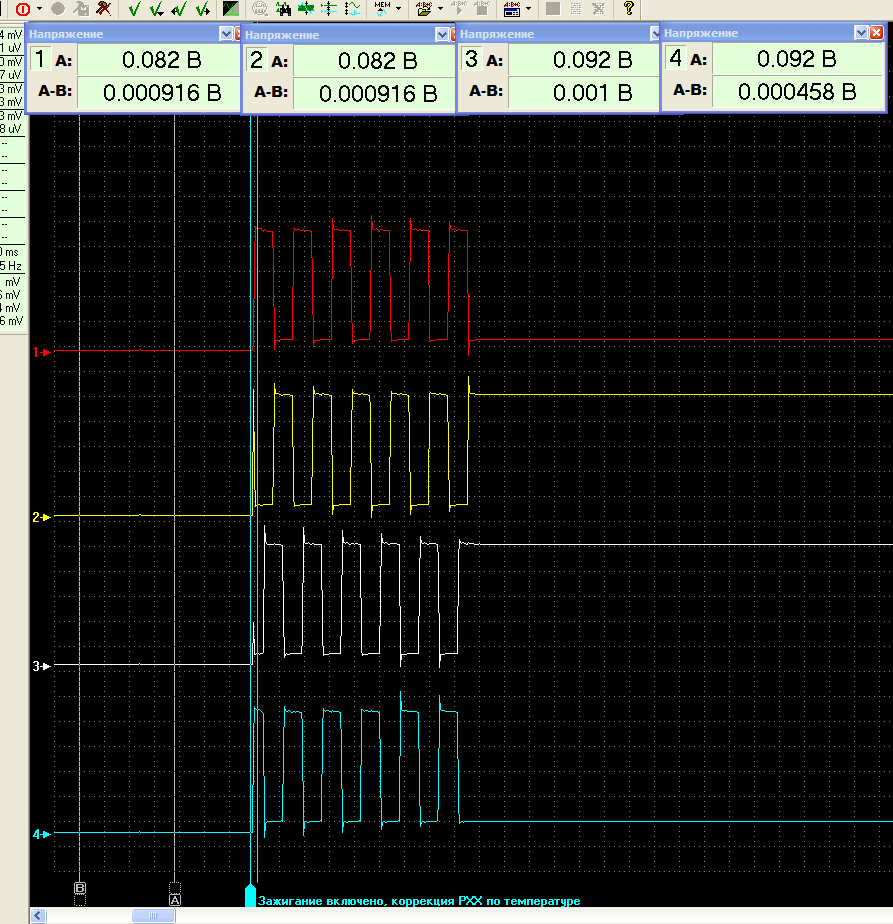Image resolution: width=893 pixels, height=924 pixels.
Task: Click the horizontal scrollbar left arrow
Action: pyautogui.click(x=38, y=915)
